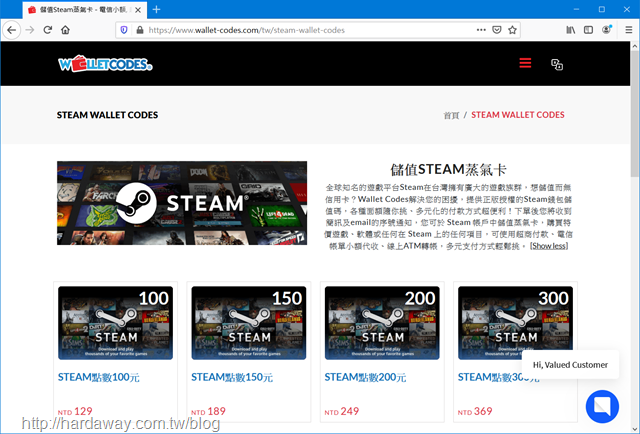Click the 儲值STEAM蒸氣卡 heading

coord(448,169)
